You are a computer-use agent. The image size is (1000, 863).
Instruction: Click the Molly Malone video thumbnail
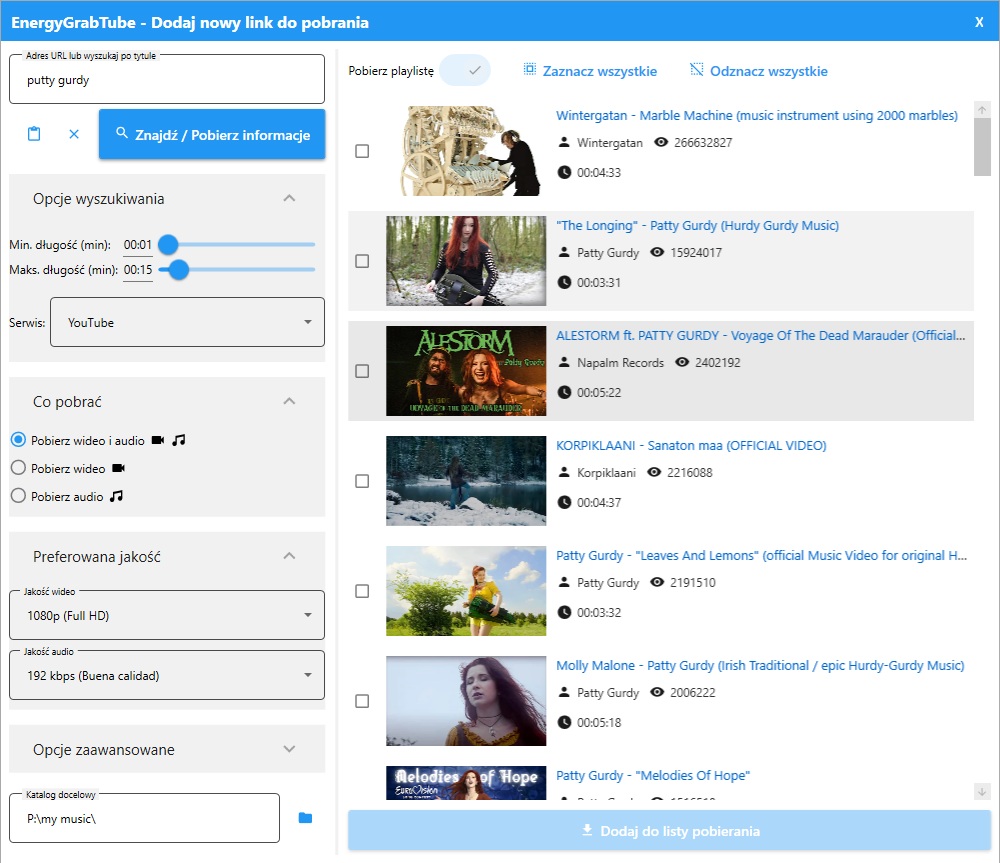466,700
